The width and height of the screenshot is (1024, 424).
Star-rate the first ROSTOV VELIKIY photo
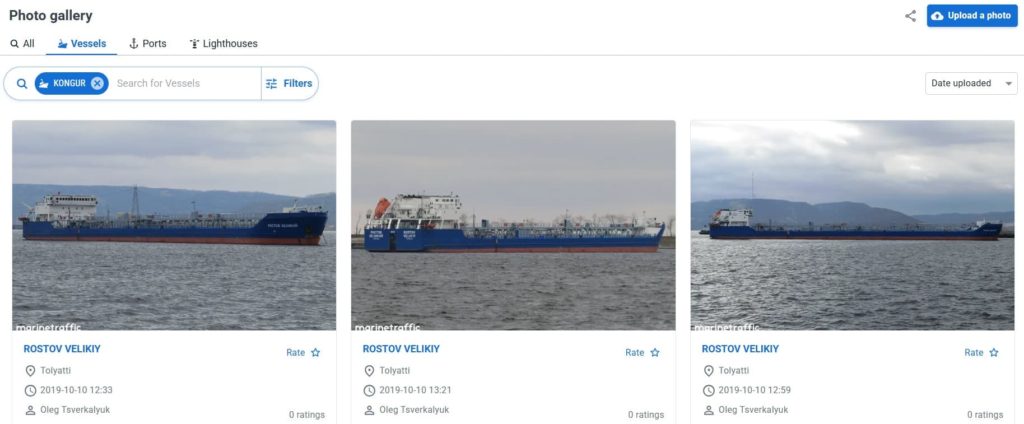(x=315, y=352)
